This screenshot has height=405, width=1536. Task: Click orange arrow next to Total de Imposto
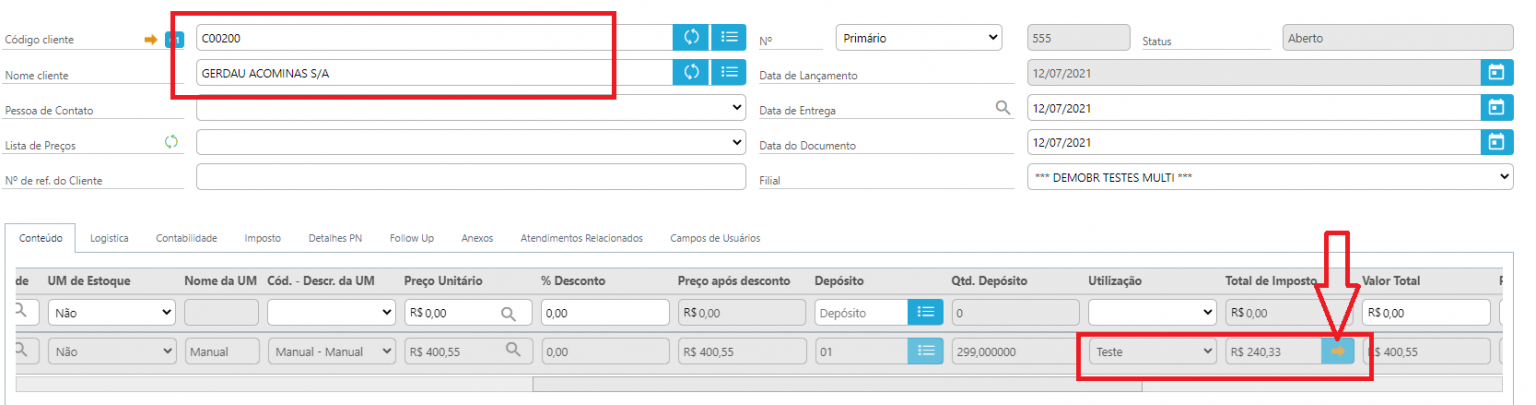(x=1338, y=351)
